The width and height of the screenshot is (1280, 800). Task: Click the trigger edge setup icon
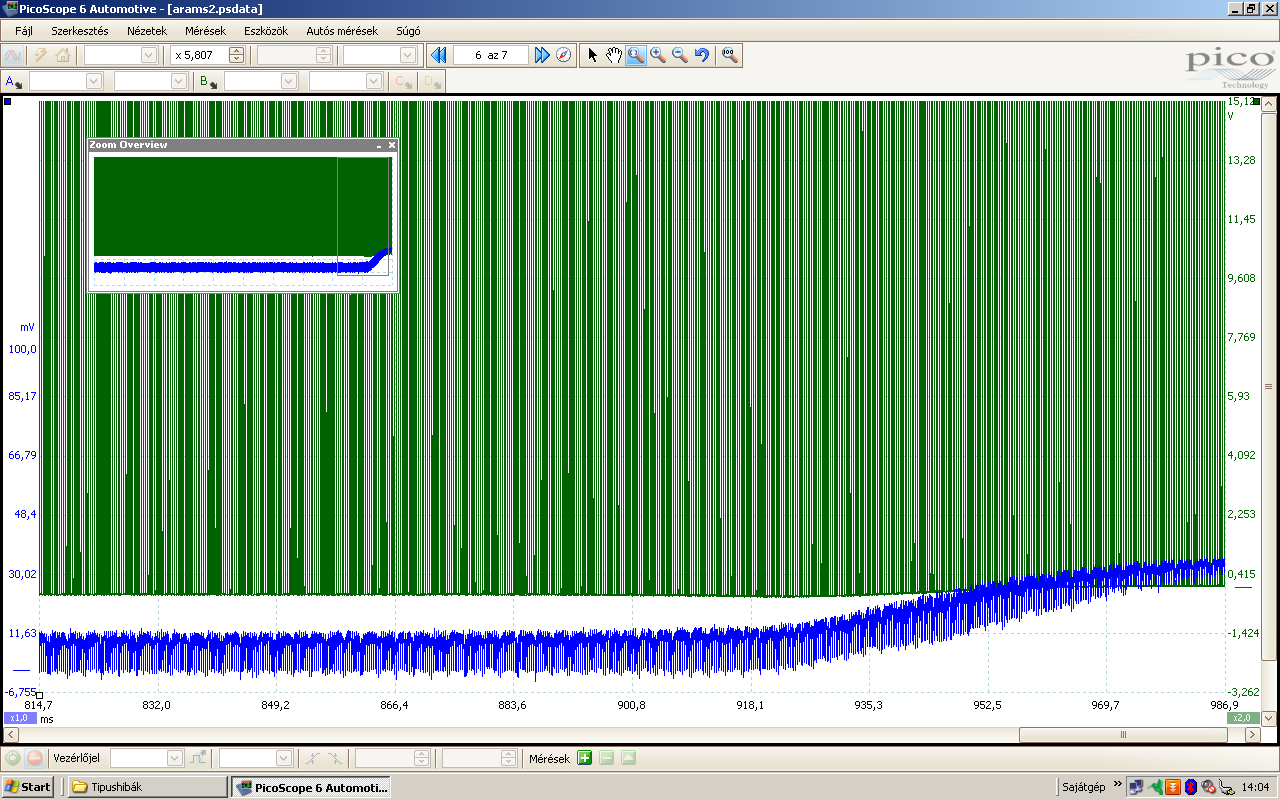198,759
